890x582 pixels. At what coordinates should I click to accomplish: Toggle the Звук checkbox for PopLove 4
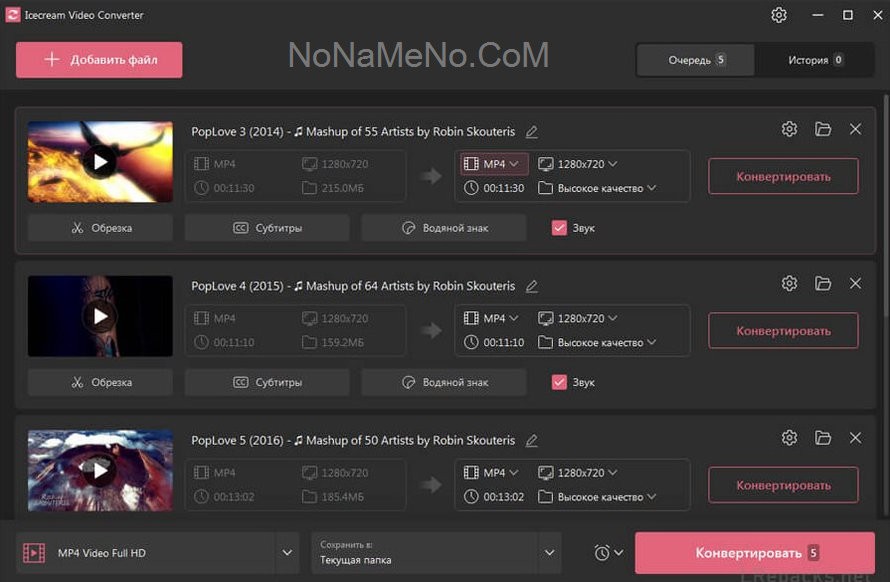(560, 382)
